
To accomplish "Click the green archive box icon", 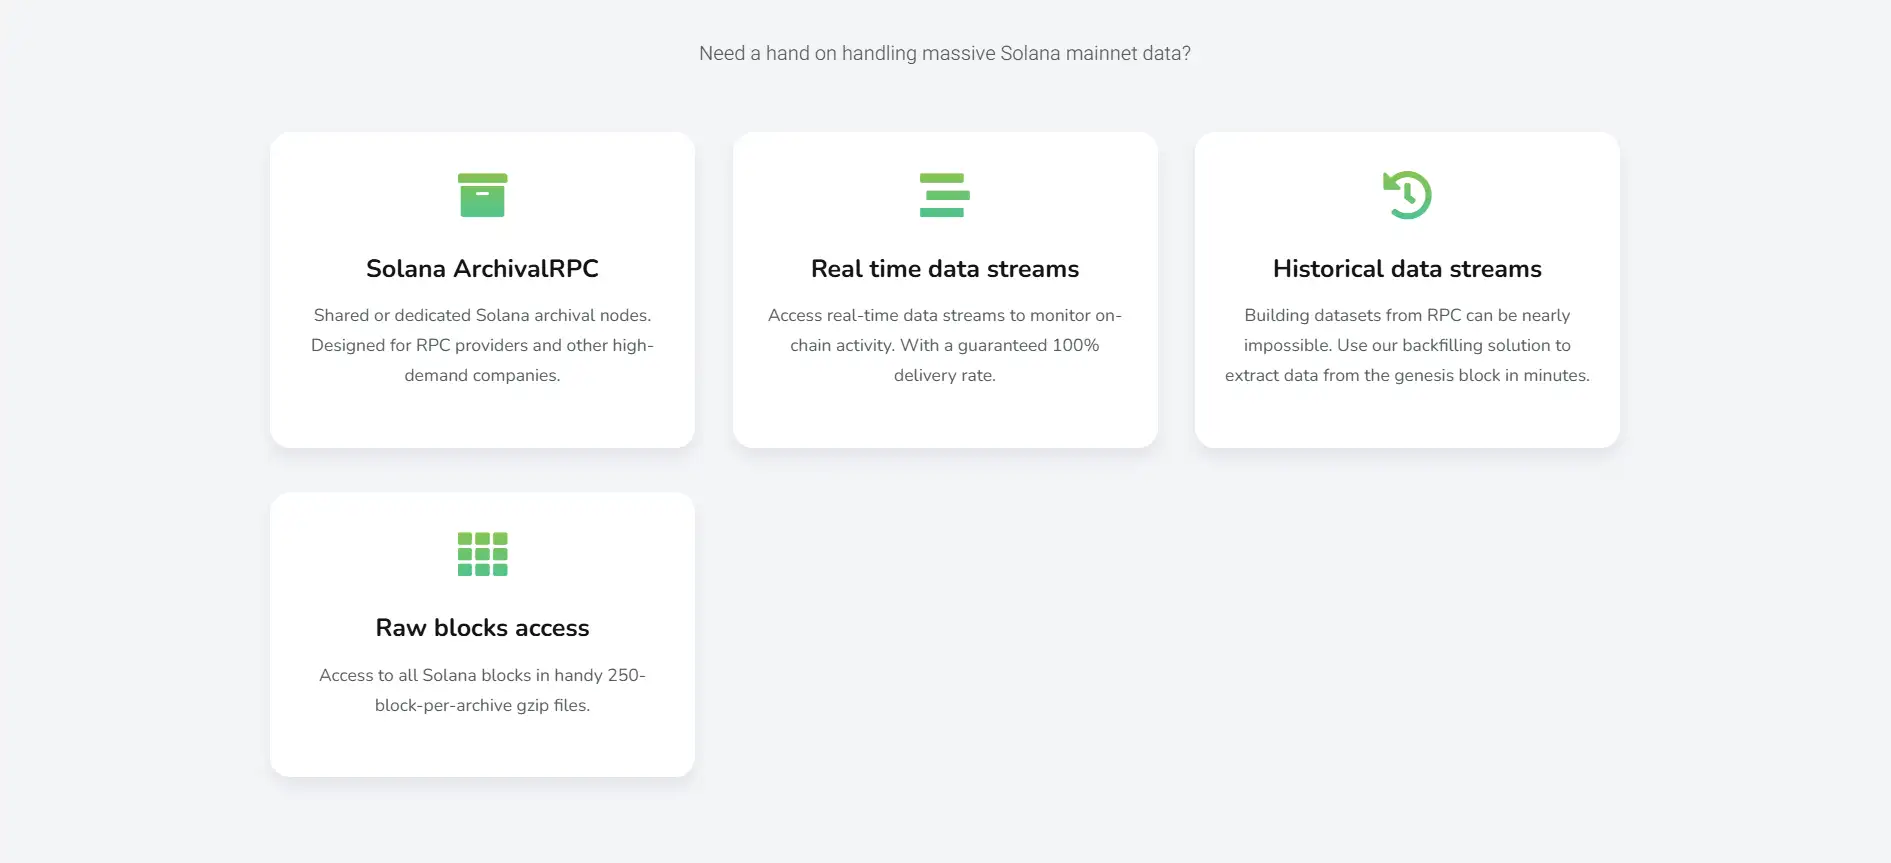I will point(482,195).
